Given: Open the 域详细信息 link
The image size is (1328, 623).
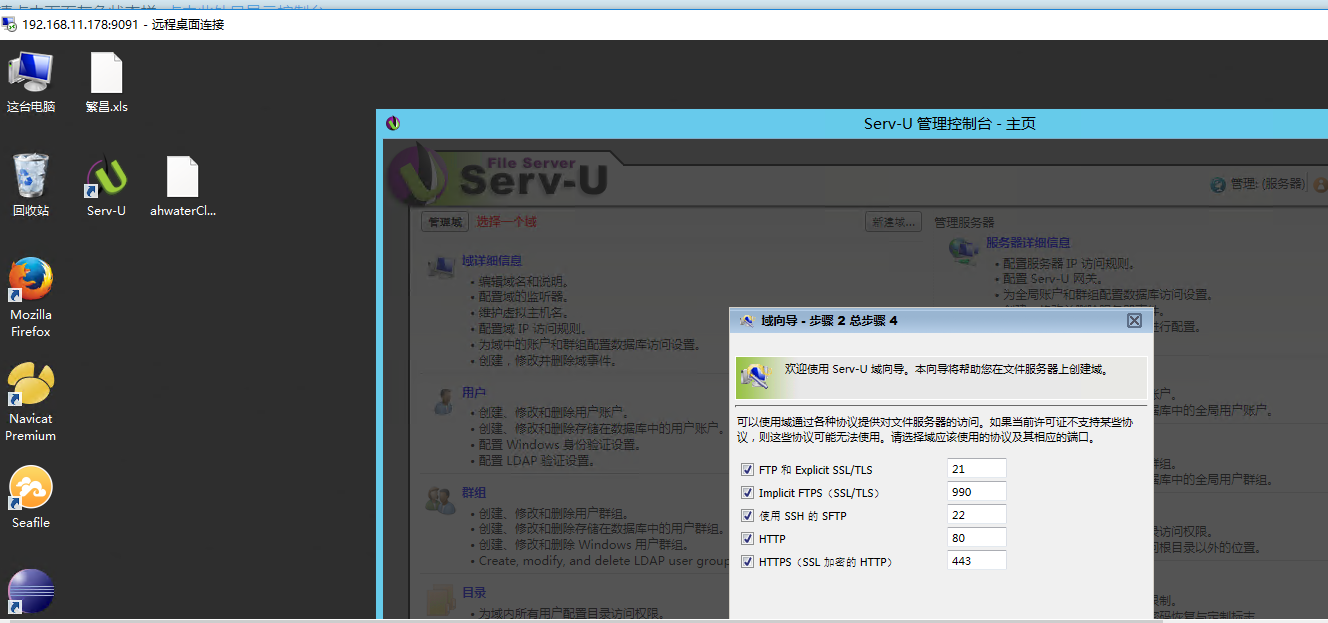Looking at the screenshot, I should 491,261.
